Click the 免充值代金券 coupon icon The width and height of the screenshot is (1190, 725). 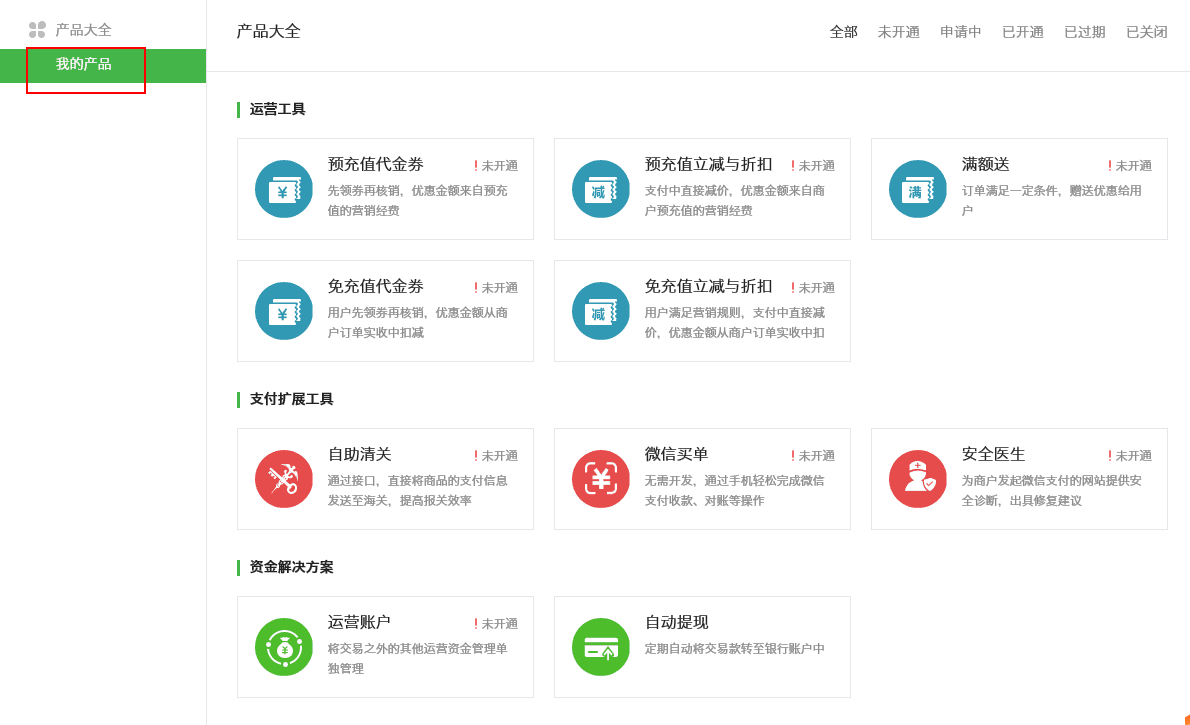tap(284, 311)
